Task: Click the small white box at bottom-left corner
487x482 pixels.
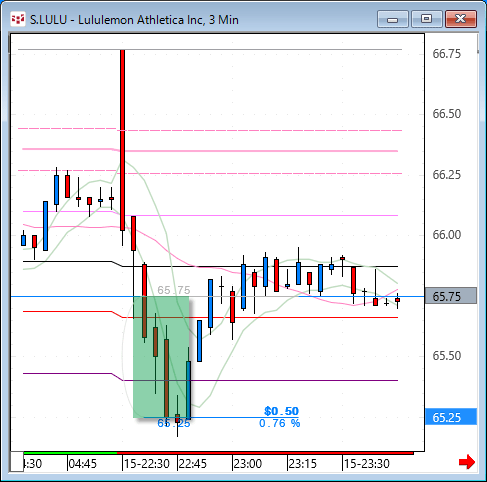Action: pos(17,462)
